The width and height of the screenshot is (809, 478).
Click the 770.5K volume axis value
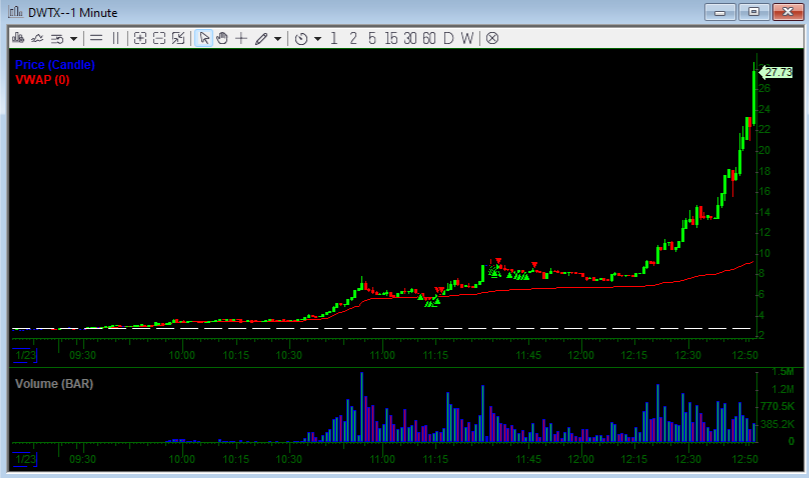(x=778, y=406)
